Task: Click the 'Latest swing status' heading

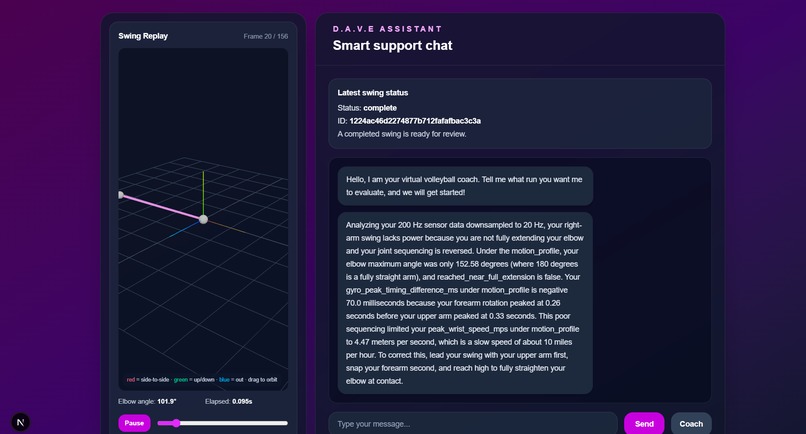Action: pos(373,93)
